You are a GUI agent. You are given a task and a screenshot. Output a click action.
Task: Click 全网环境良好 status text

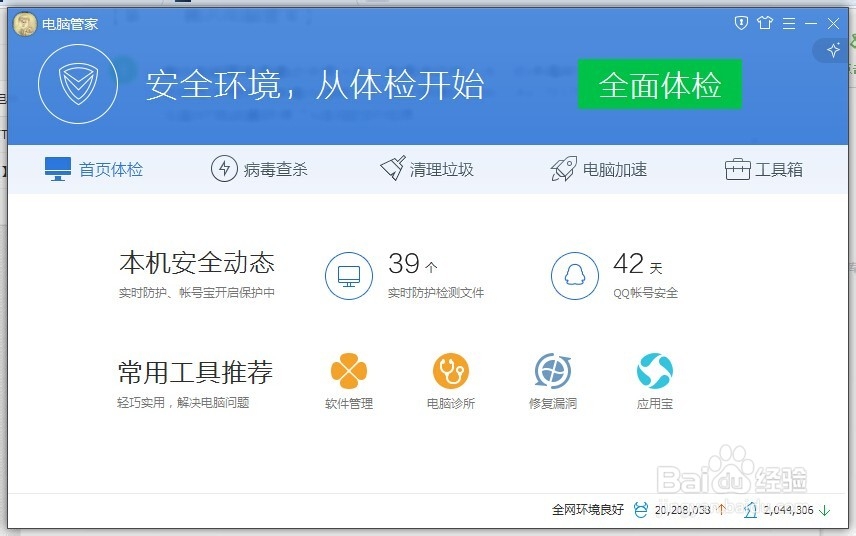click(x=587, y=510)
